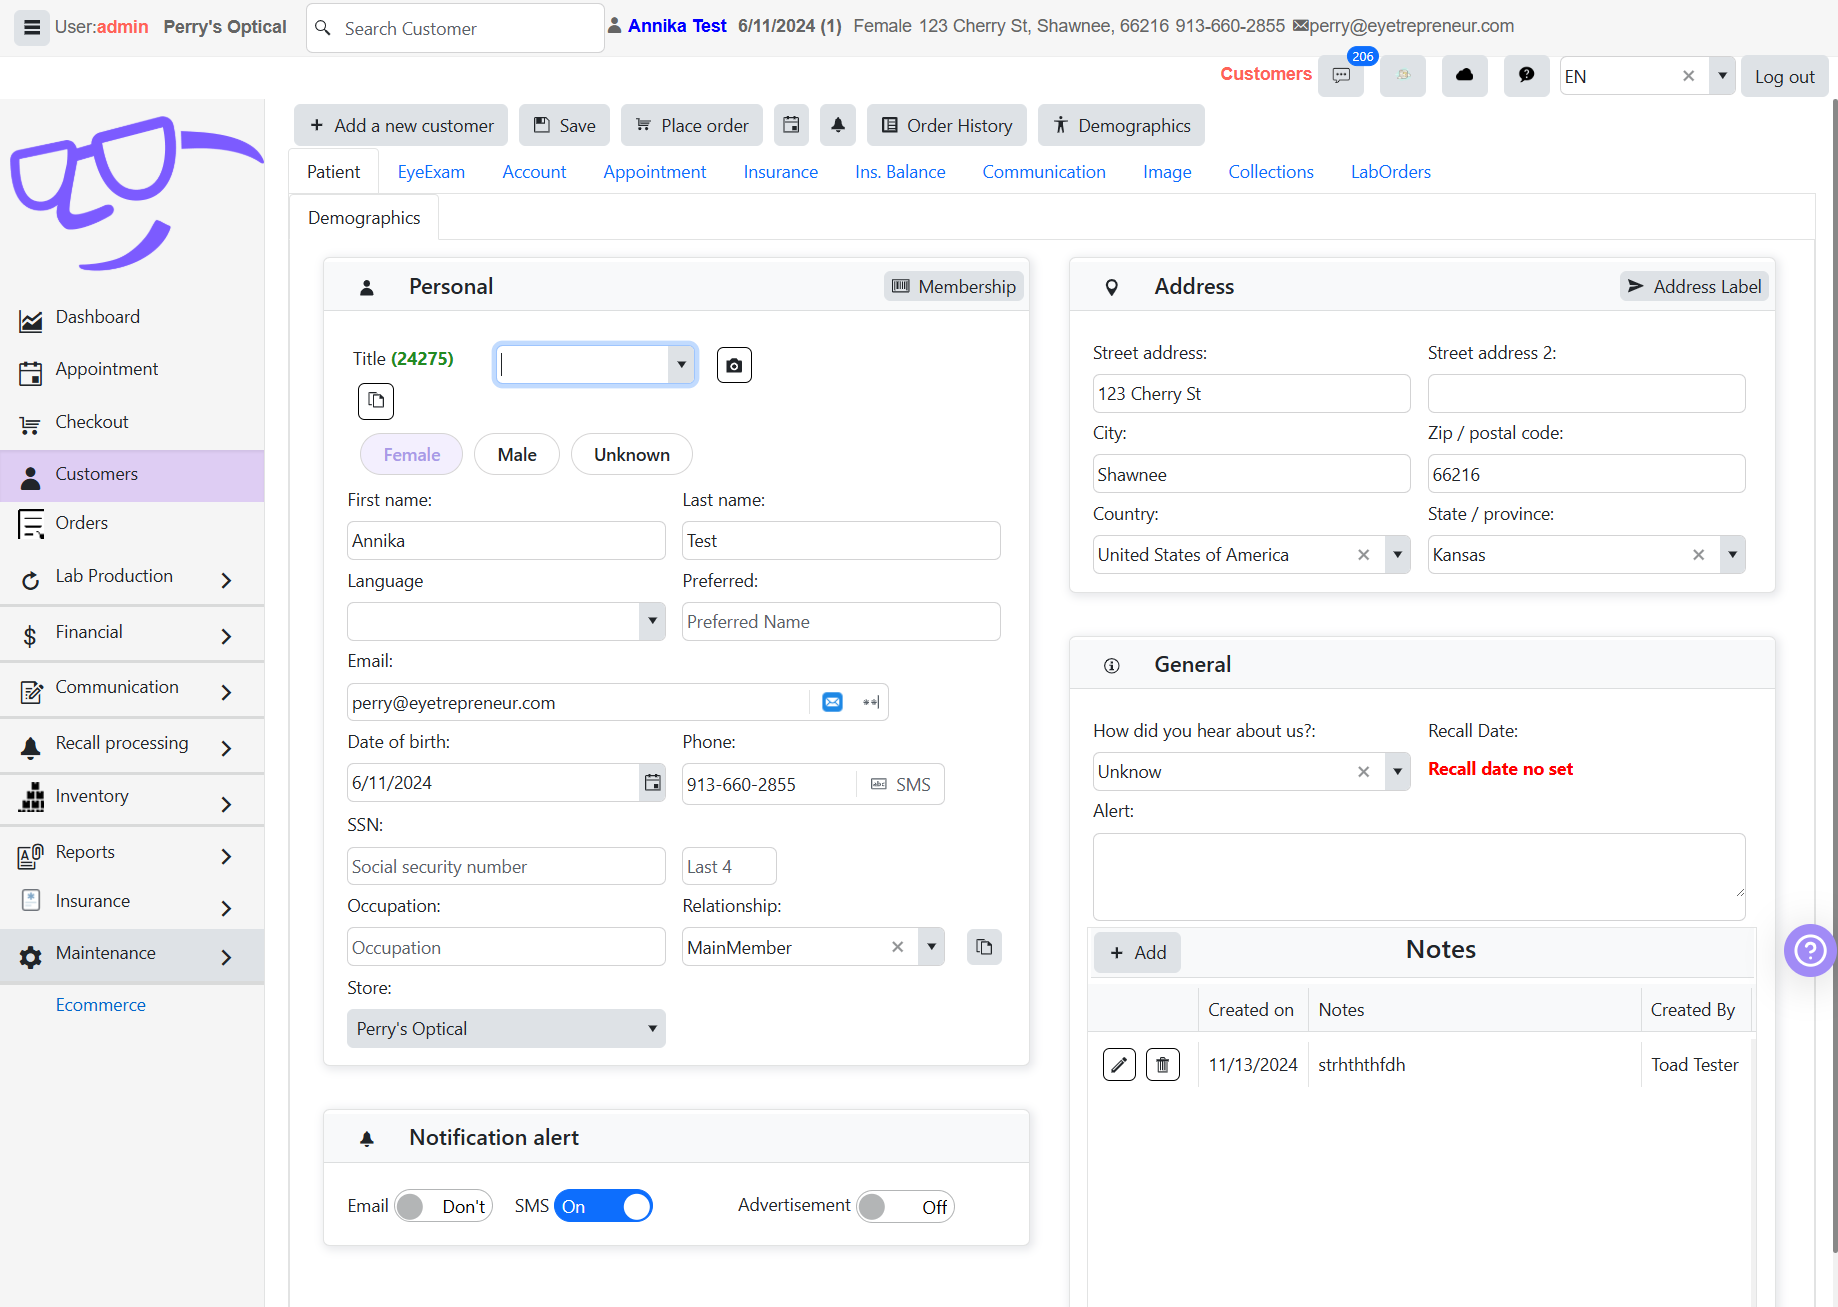Click Add a new customer
The height and width of the screenshot is (1307, 1838).
(x=401, y=125)
